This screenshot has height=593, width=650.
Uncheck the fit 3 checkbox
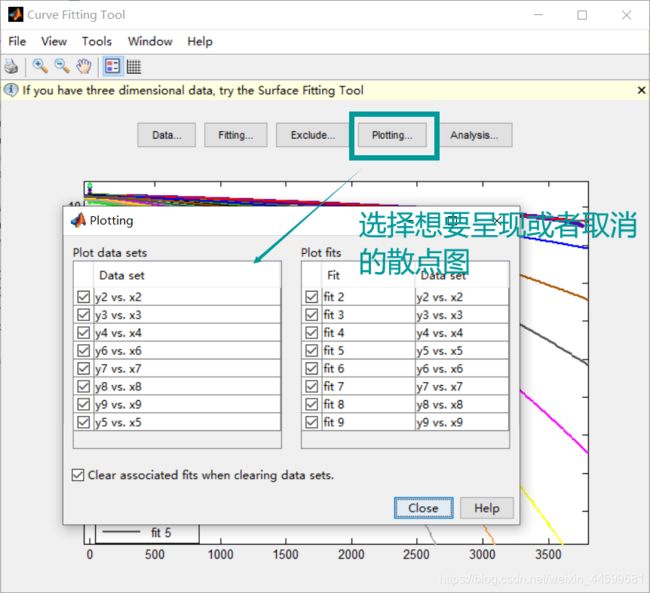point(312,315)
